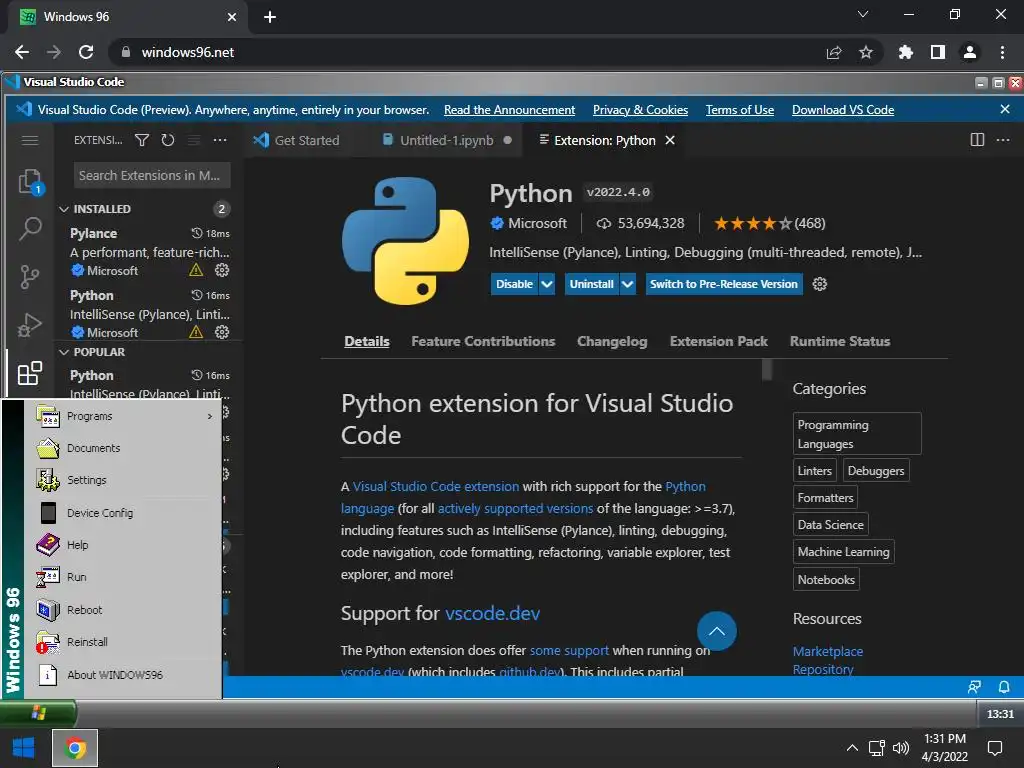This screenshot has width=1024, height=768.
Task: Open the Explorer view in activity bar
Action: (30, 182)
